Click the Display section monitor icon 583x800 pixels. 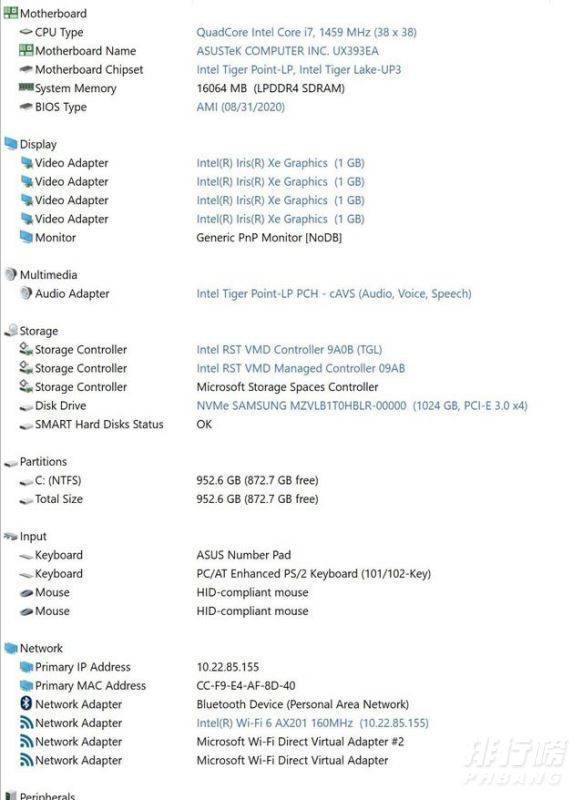coord(11,144)
